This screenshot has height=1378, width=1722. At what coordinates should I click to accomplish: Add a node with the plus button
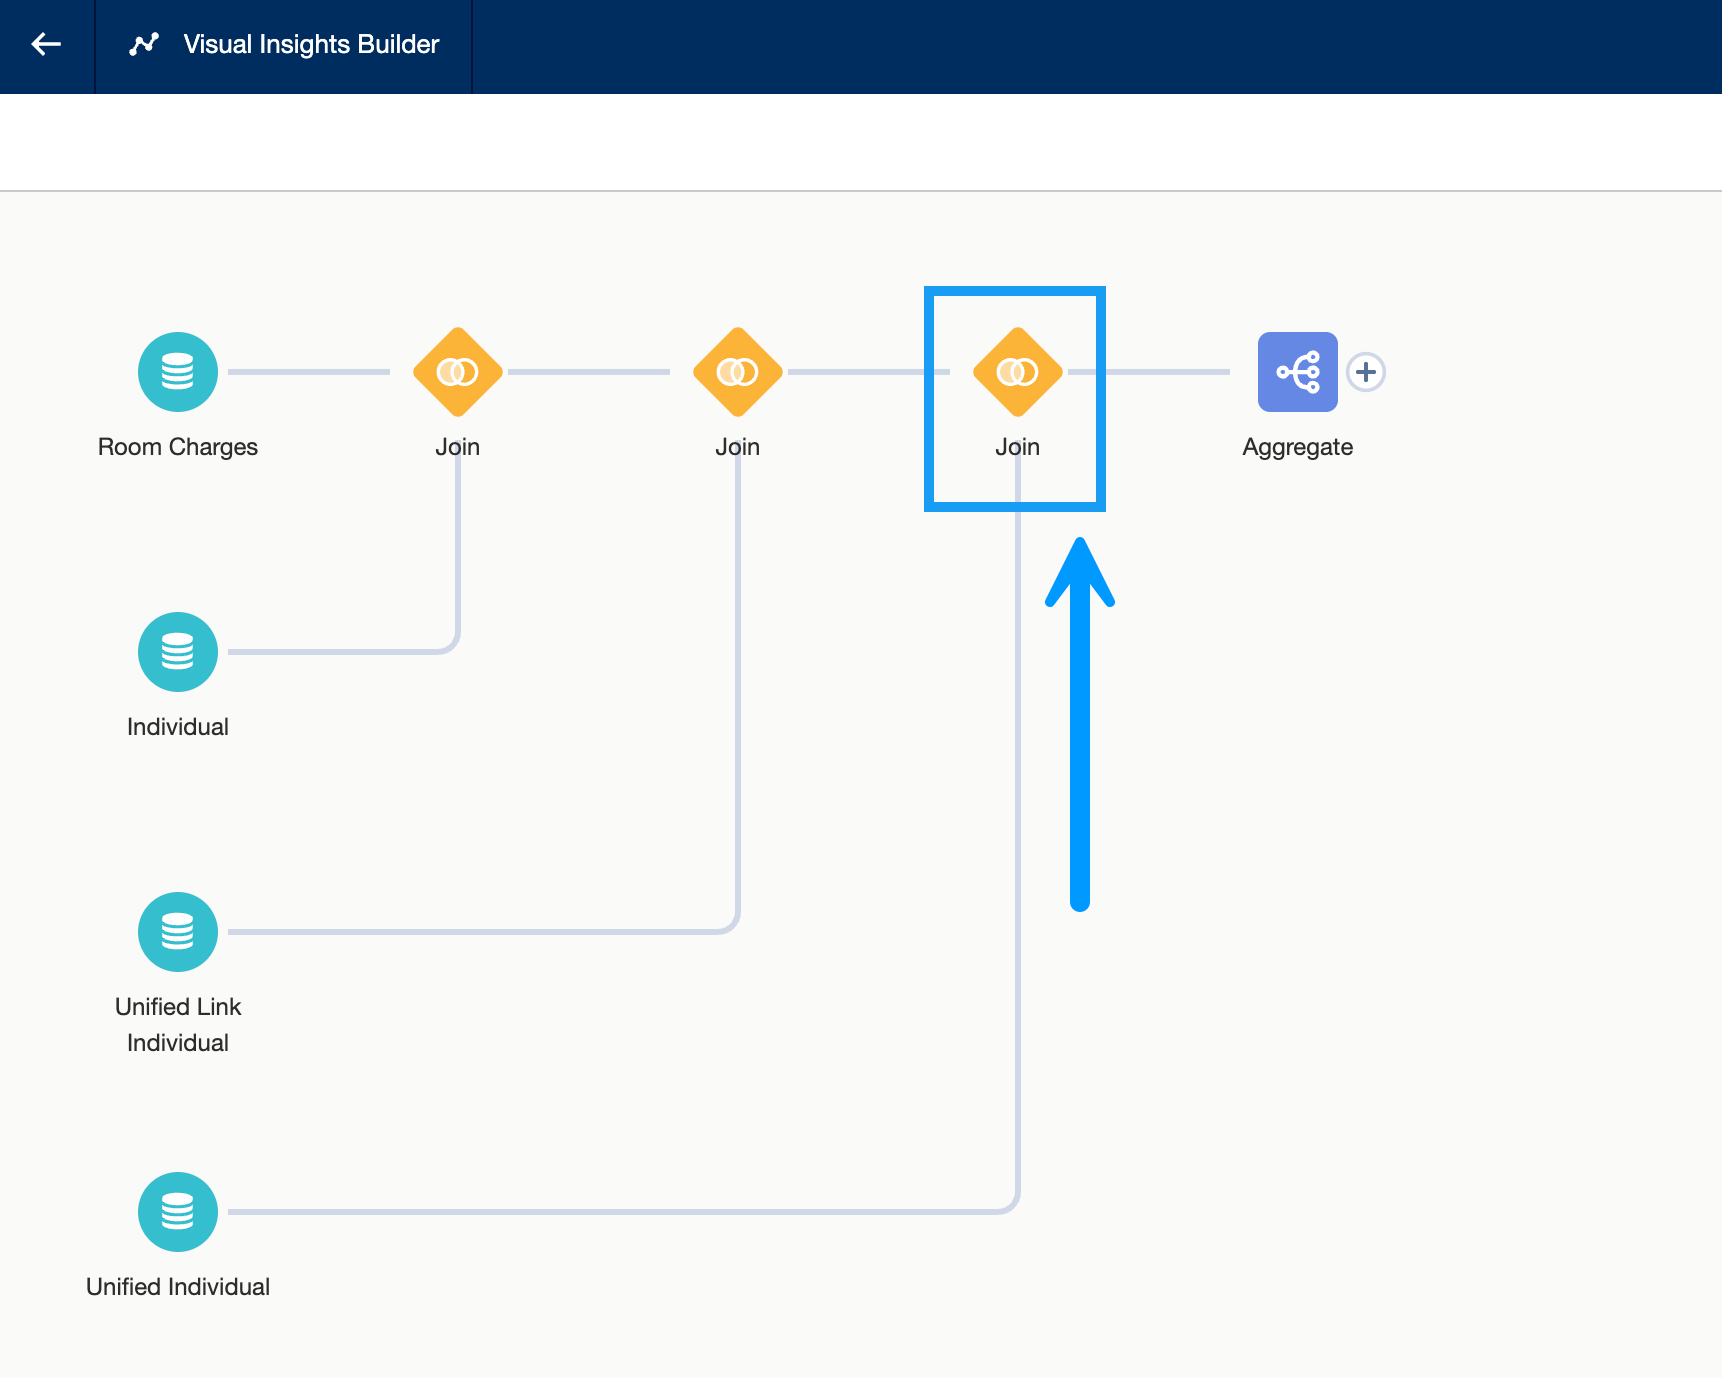[1366, 372]
